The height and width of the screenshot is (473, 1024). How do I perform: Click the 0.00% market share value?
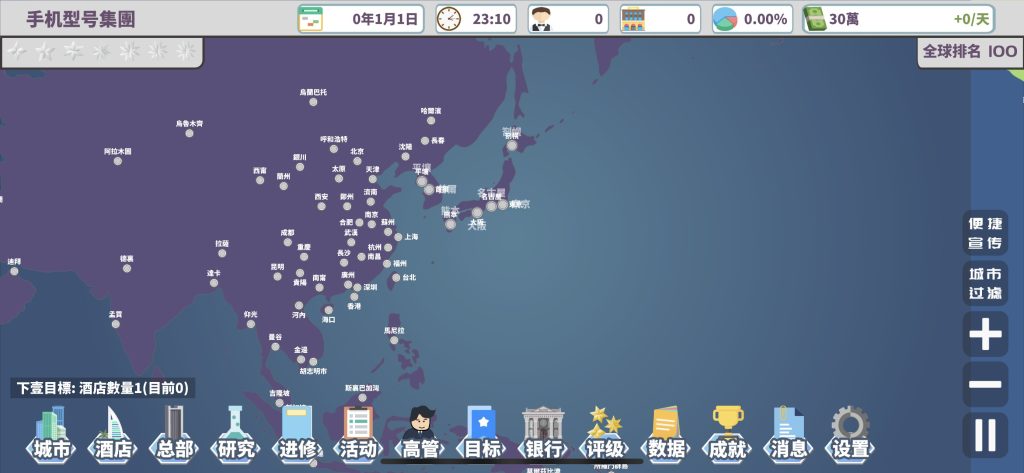tap(765, 19)
